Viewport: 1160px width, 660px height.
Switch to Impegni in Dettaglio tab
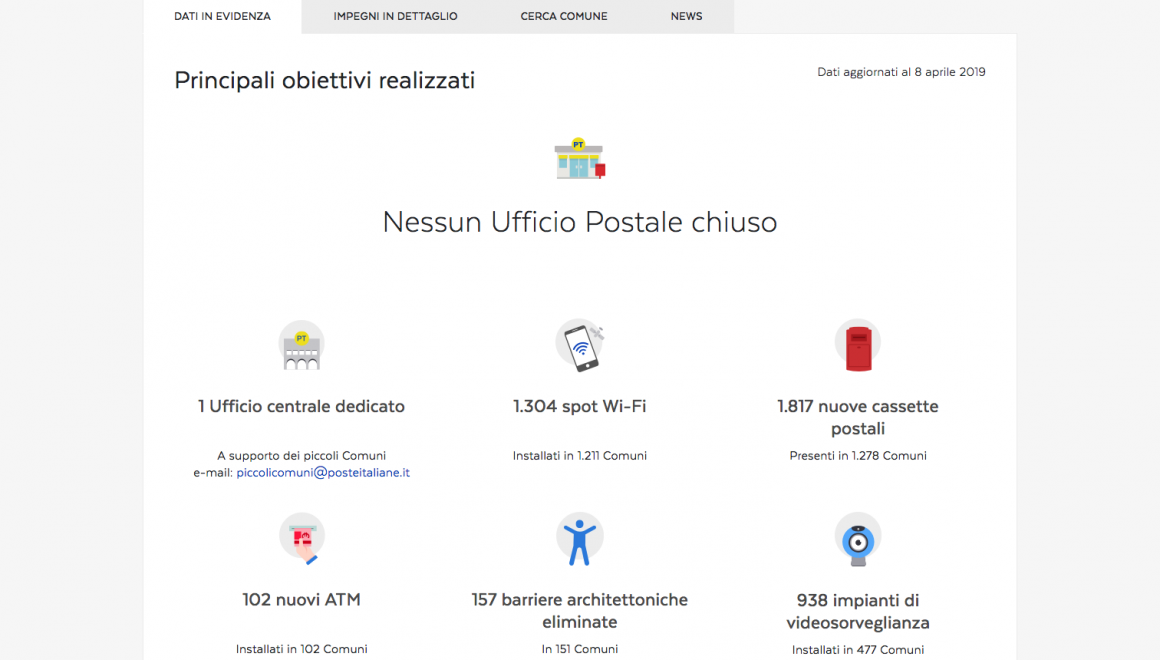click(x=395, y=16)
